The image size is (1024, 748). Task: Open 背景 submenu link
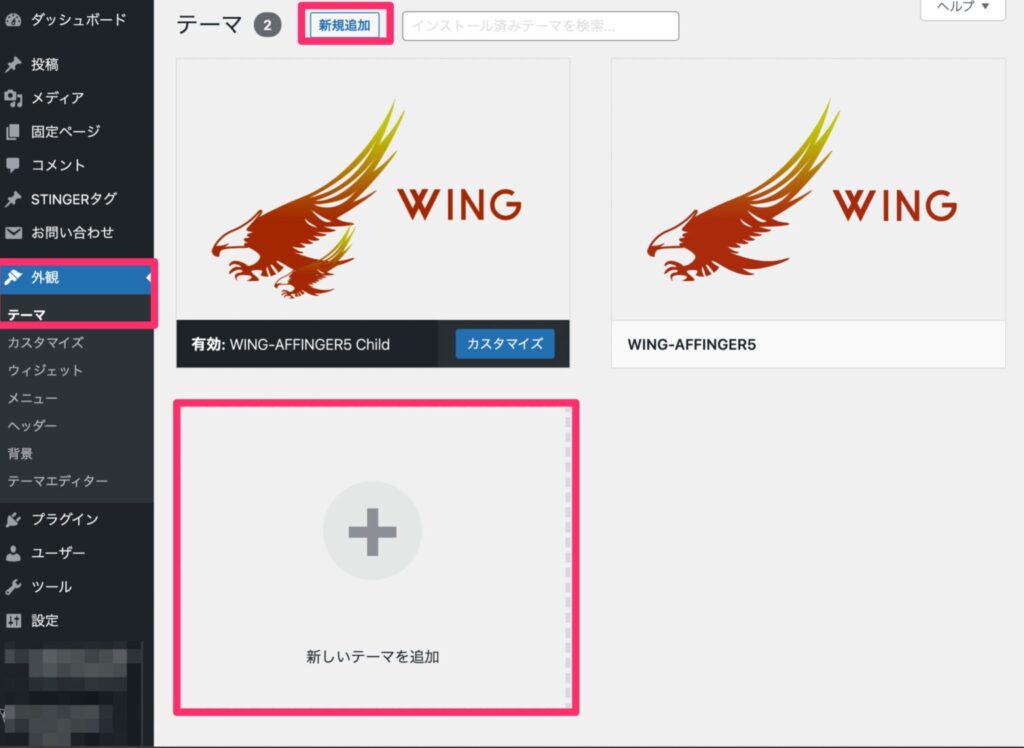[x=20, y=453]
